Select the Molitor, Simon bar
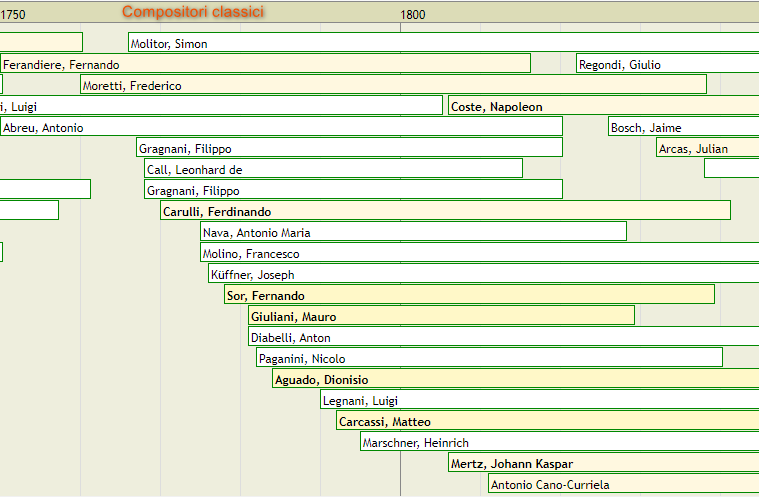This screenshot has height=497, width=759. tap(443, 43)
